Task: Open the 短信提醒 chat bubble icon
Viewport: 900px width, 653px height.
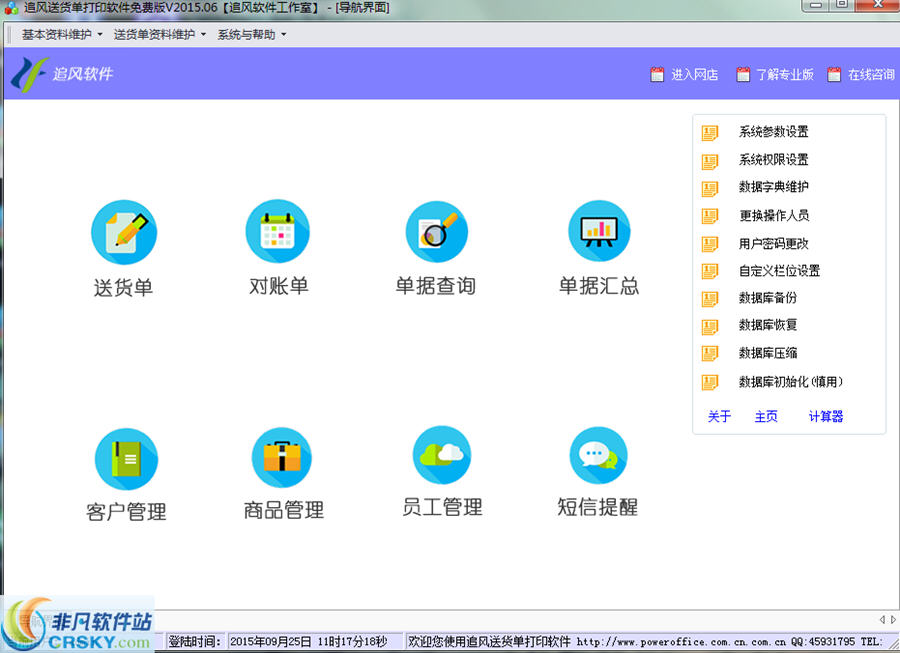Action: click(x=599, y=456)
